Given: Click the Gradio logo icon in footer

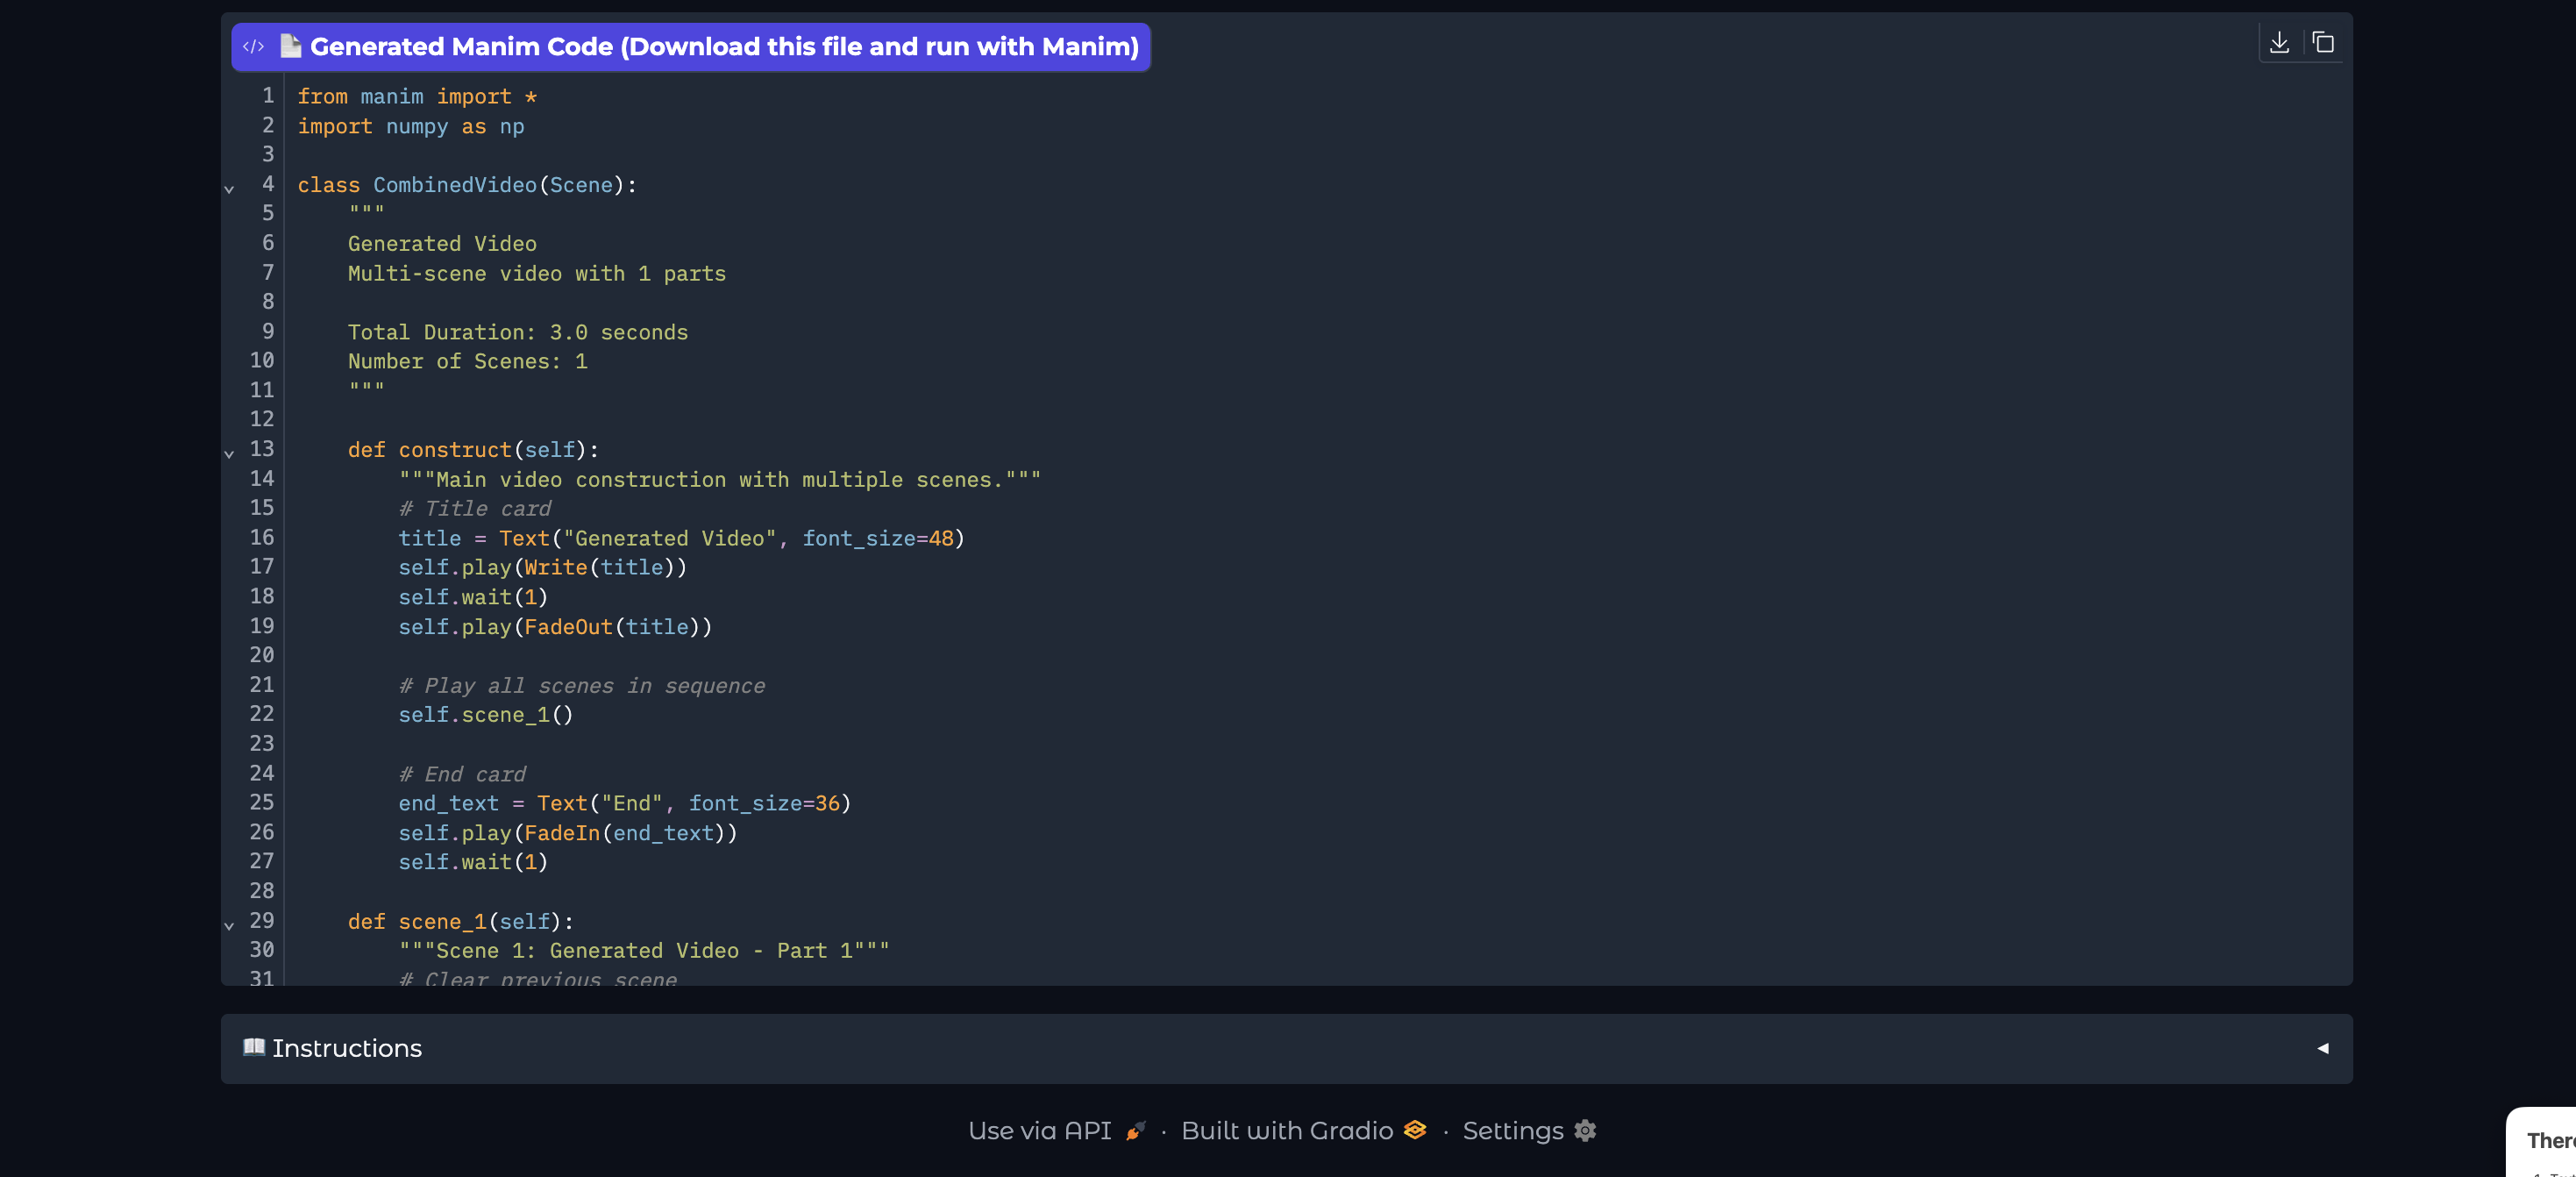Looking at the screenshot, I should 1414,1130.
